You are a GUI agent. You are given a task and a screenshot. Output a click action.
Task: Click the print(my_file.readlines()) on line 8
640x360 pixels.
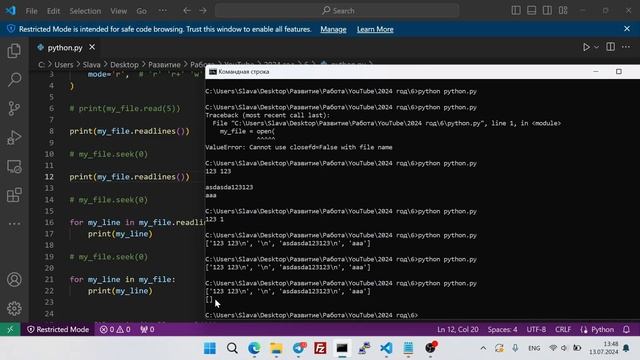[129, 131]
